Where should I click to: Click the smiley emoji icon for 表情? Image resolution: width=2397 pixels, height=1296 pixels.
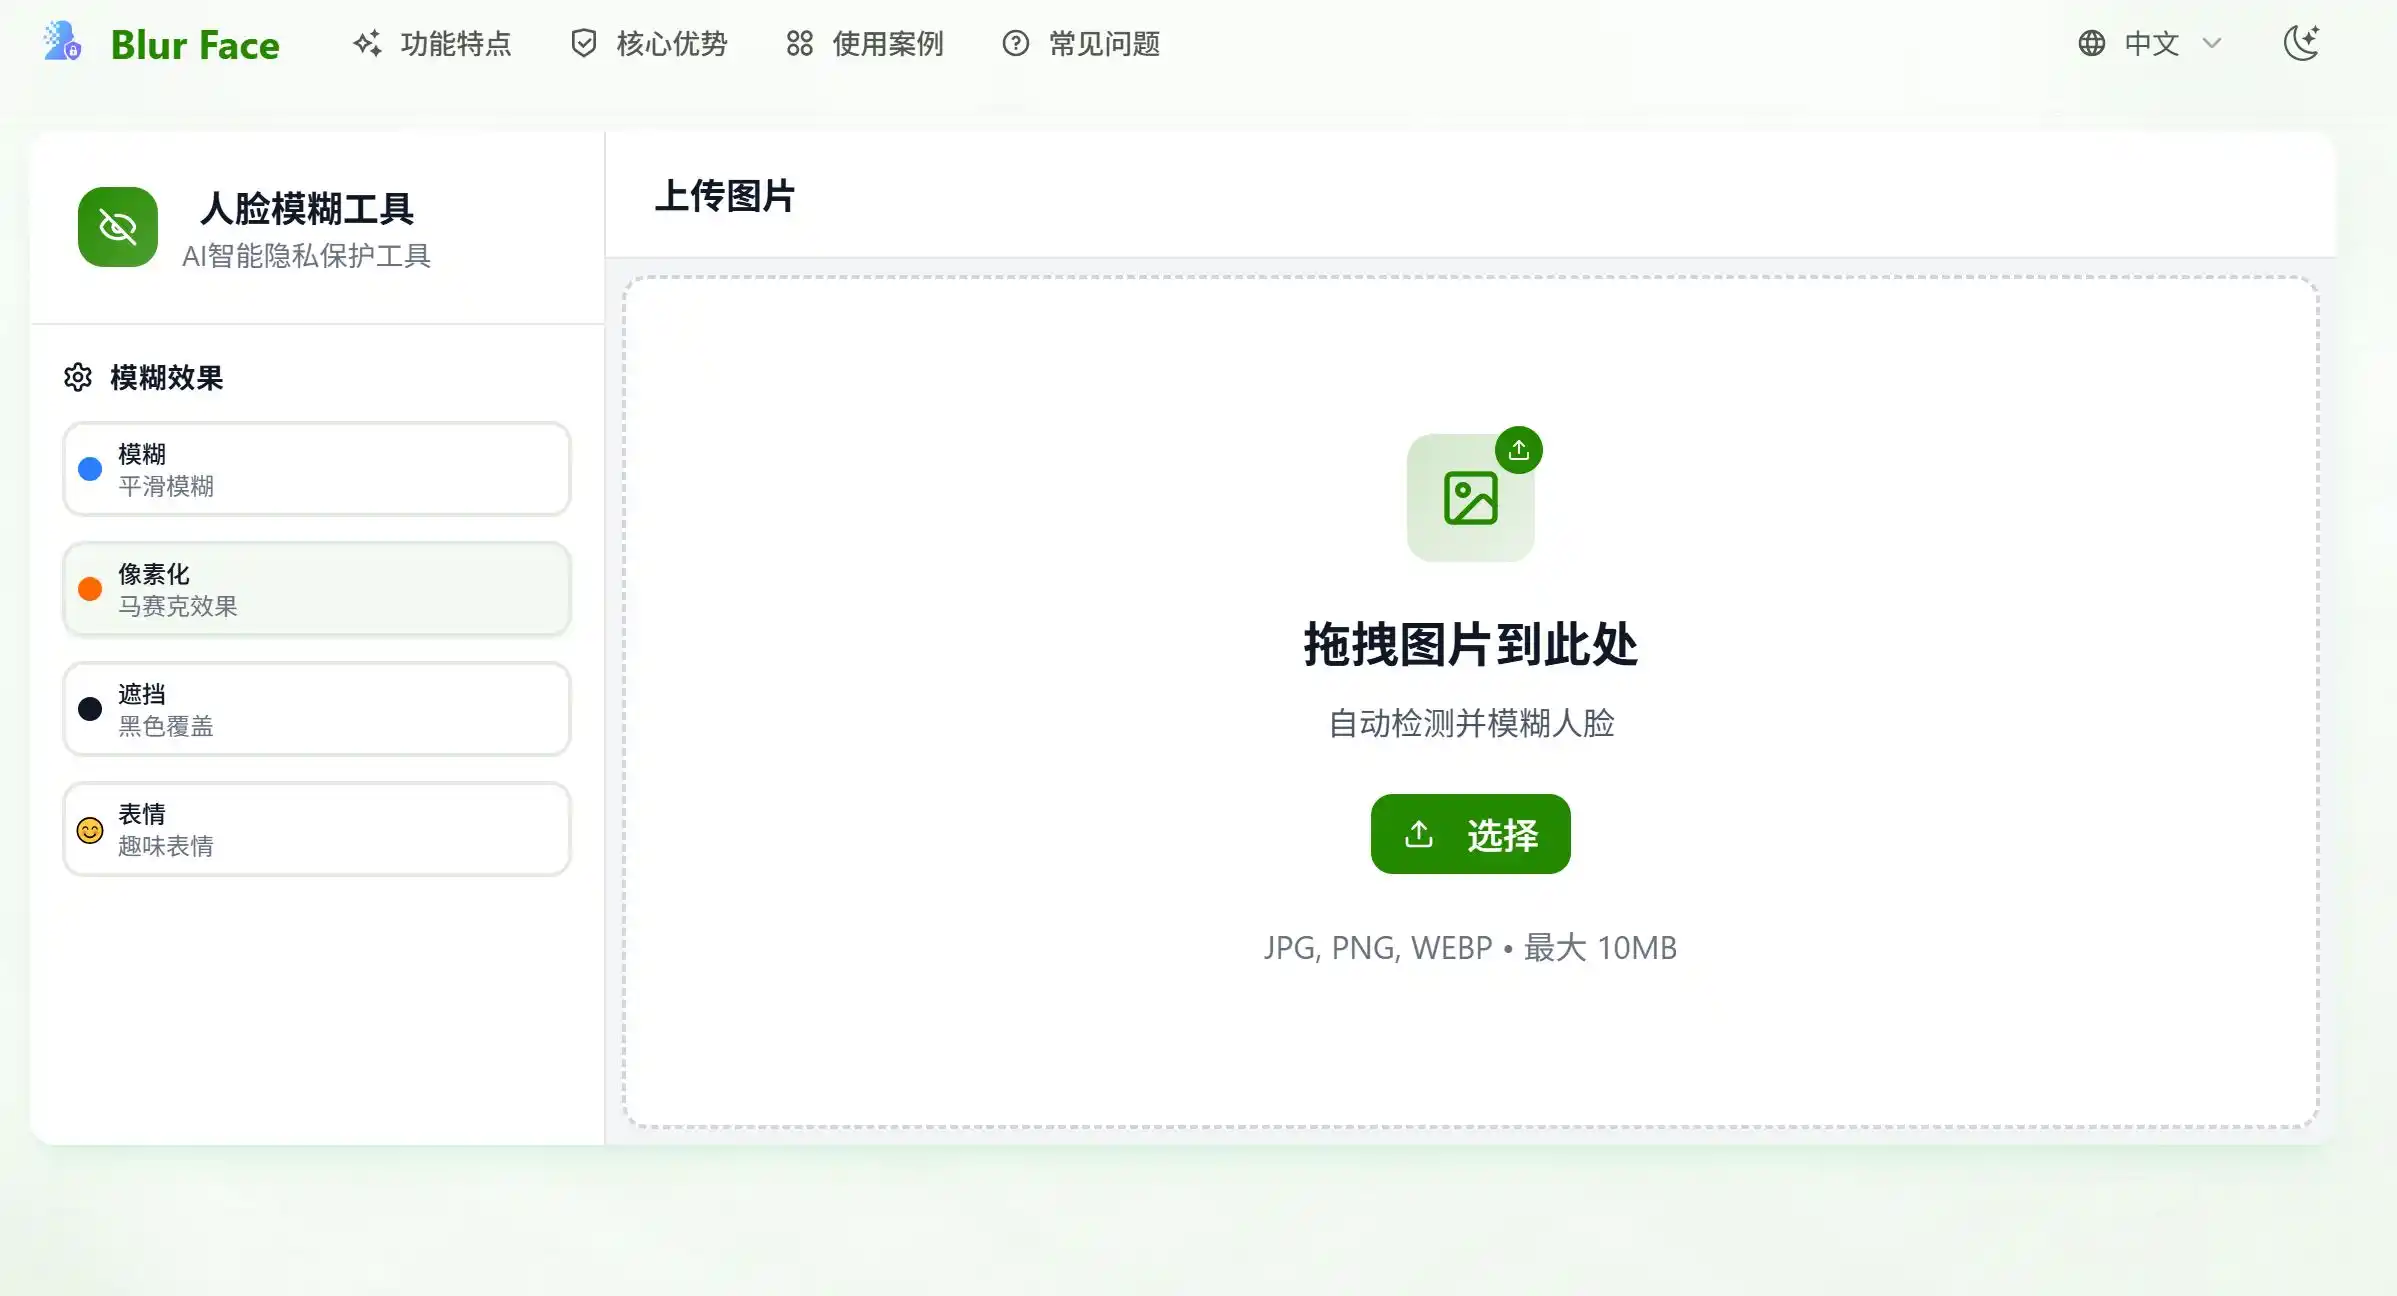click(90, 830)
